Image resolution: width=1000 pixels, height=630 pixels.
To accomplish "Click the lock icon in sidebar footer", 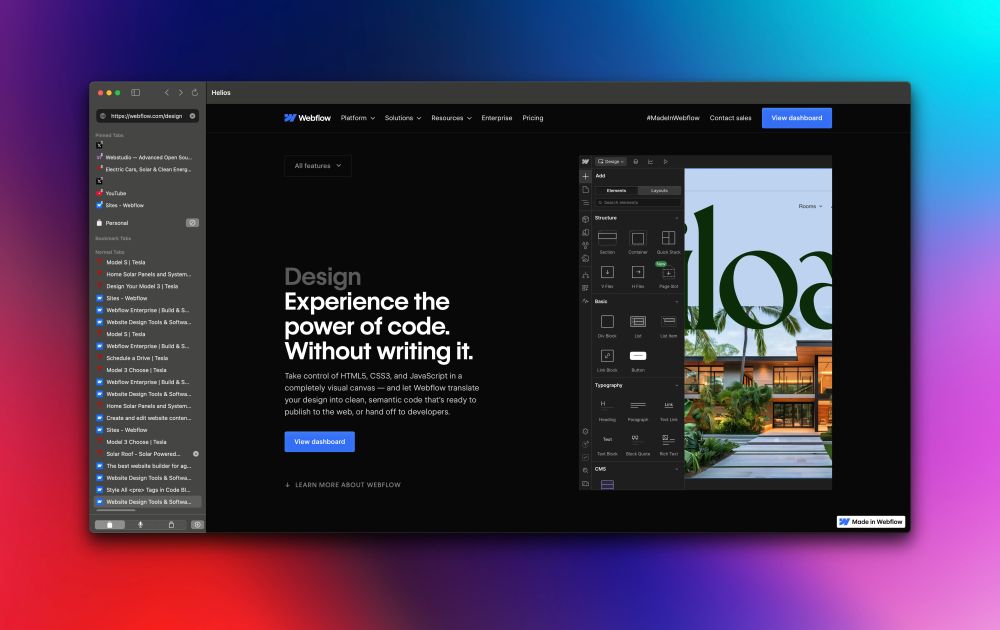I will click(171, 525).
